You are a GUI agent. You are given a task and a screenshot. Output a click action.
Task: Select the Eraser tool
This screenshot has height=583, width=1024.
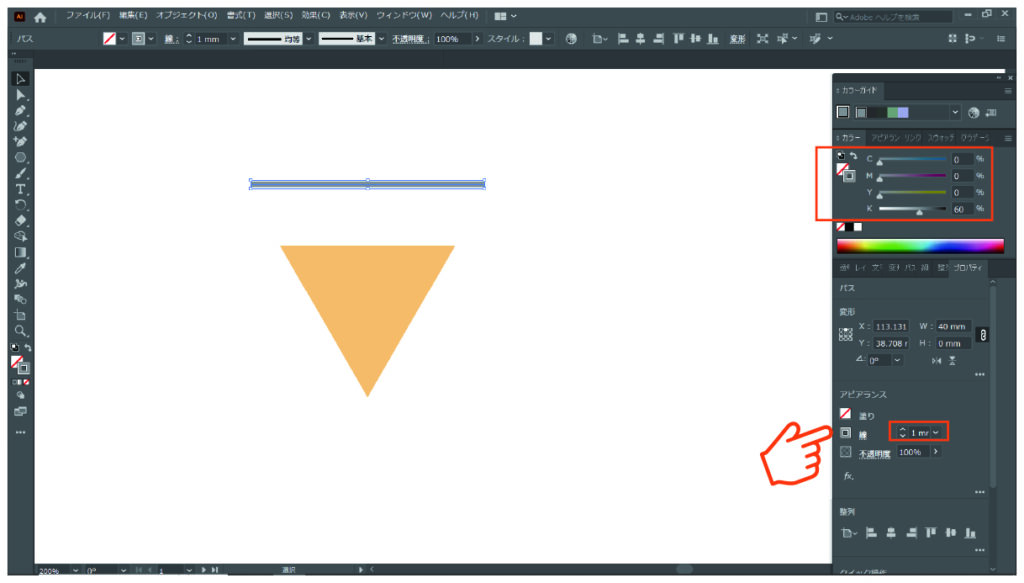[20, 221]
